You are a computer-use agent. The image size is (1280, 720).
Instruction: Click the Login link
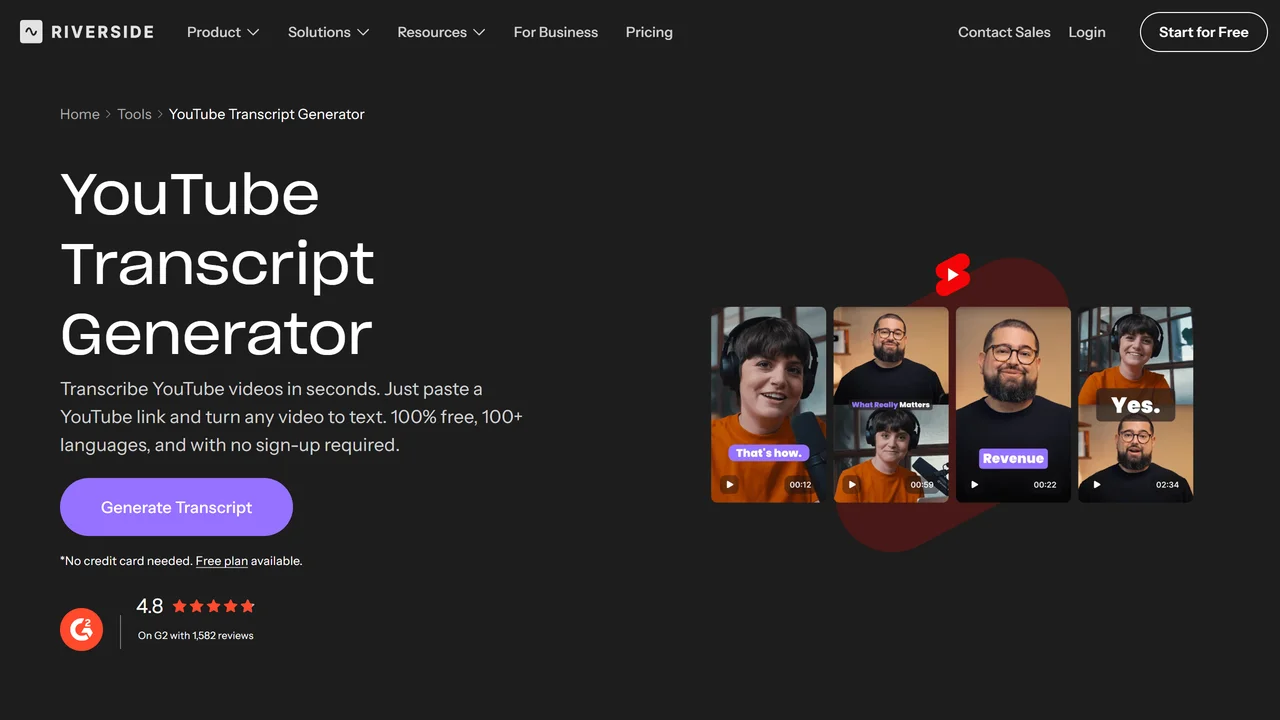(1087, 32)
